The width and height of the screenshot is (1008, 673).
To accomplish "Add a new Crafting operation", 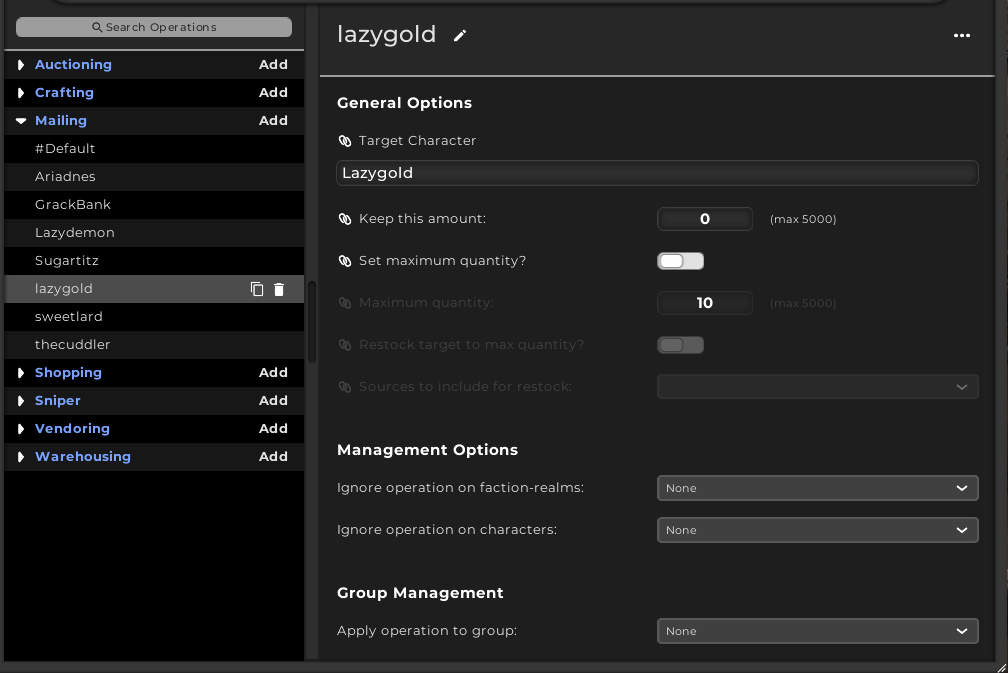I will tap(273, 93).
